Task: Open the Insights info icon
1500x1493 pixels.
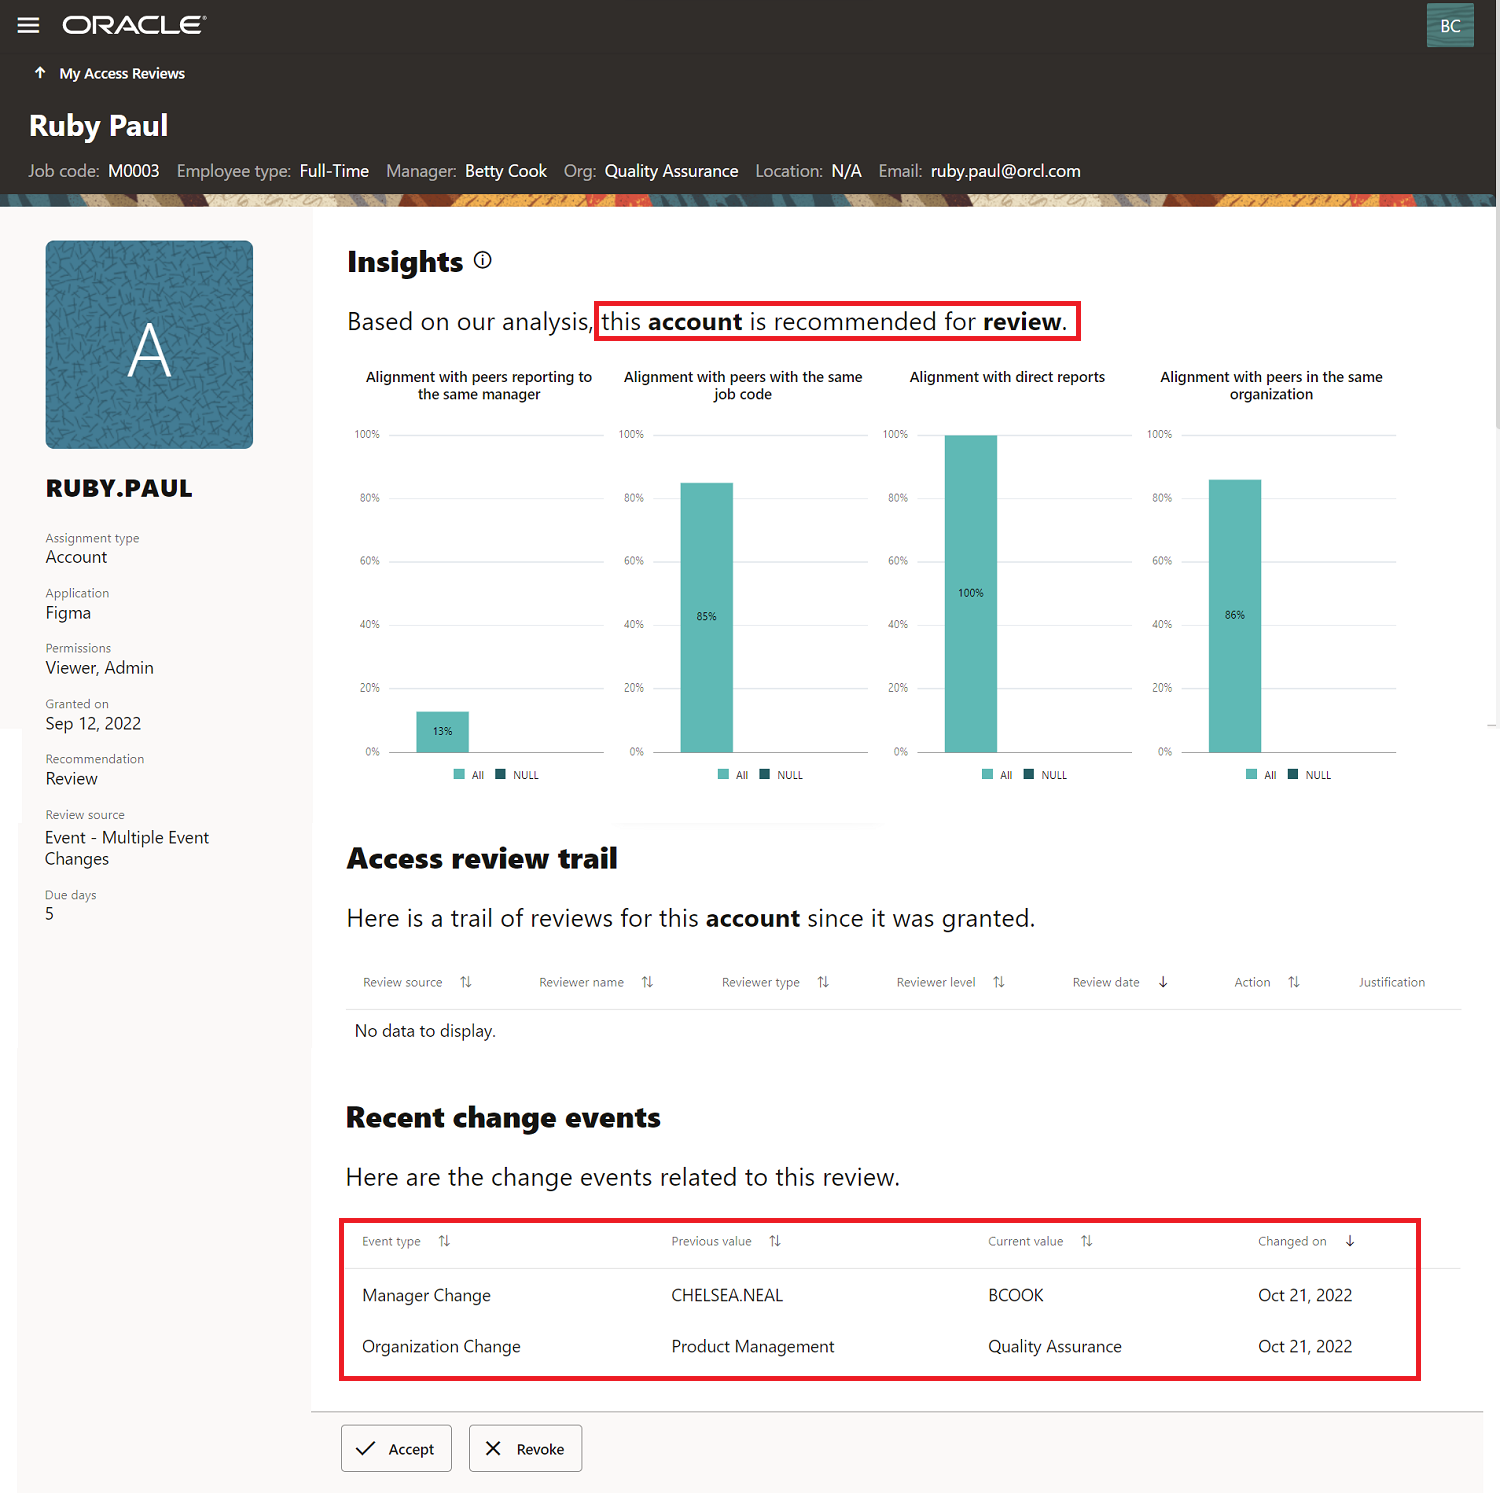Action: (x=483, y=260)
